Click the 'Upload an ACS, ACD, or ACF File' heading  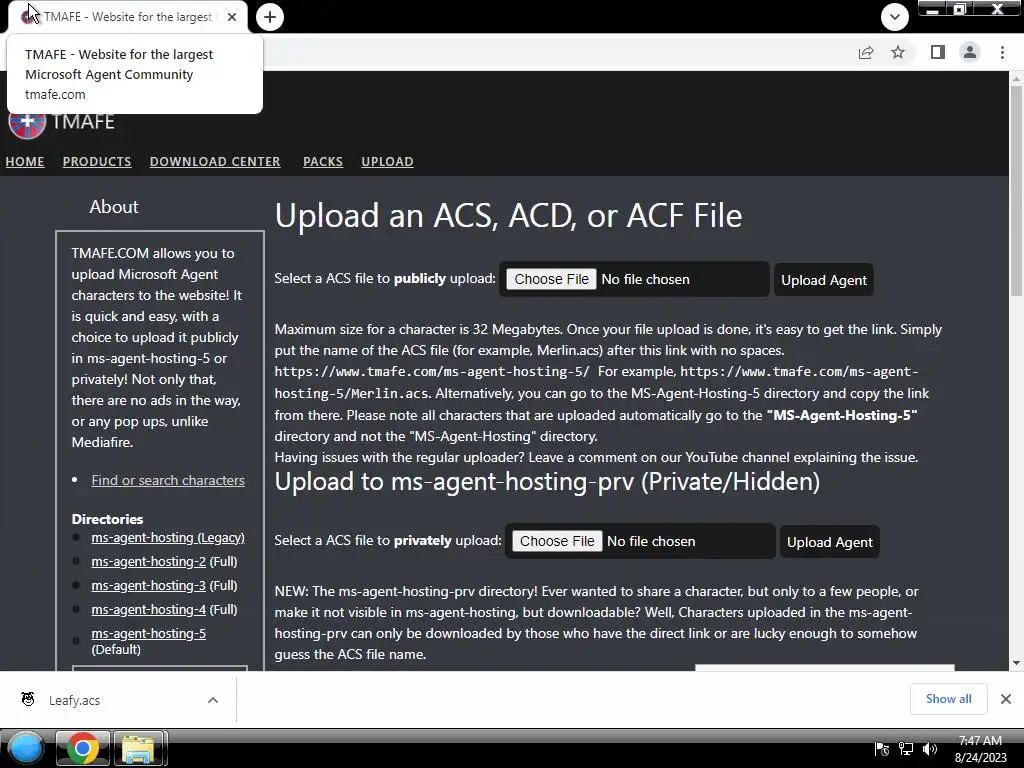(508, 216)
